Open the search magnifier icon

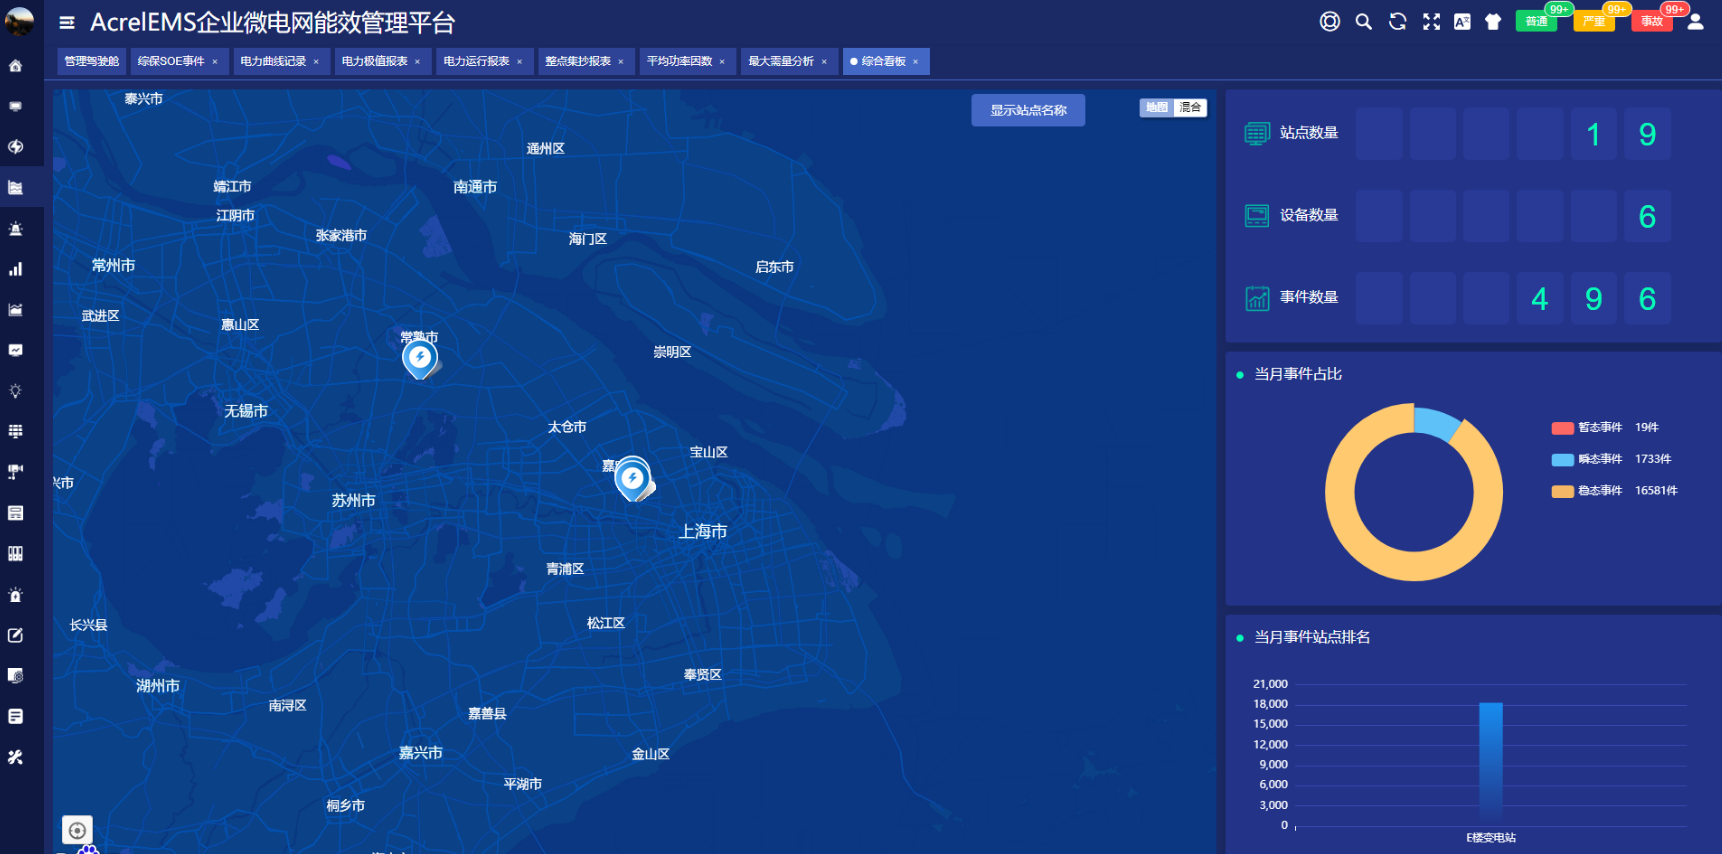(x=1363, y=21)
